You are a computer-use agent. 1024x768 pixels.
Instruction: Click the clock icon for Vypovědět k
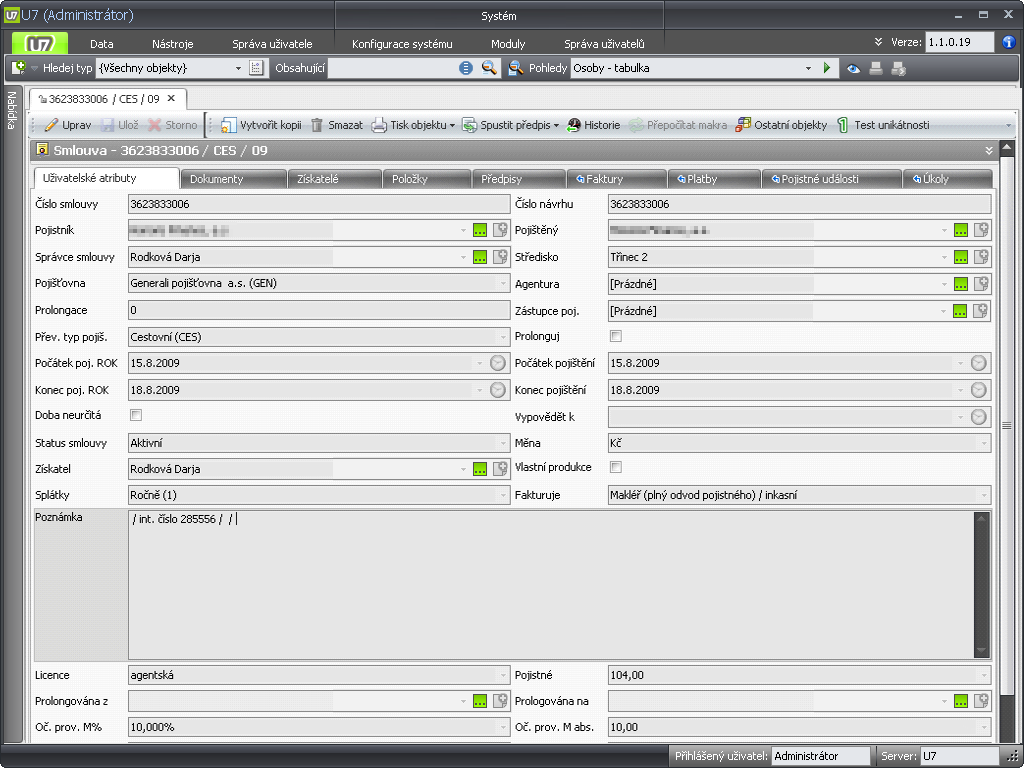(978, 417)
